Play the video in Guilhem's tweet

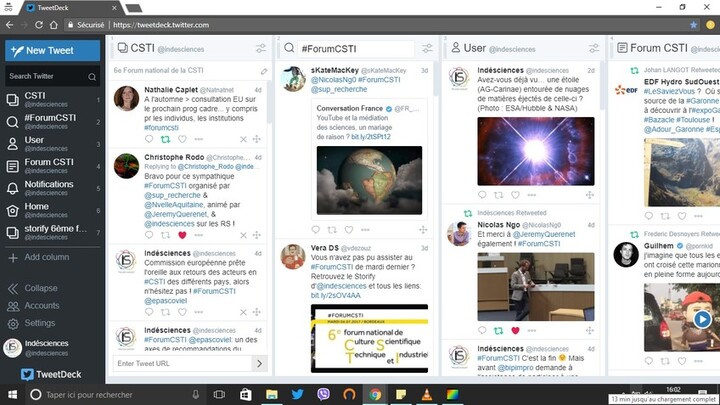pos(702,319)
